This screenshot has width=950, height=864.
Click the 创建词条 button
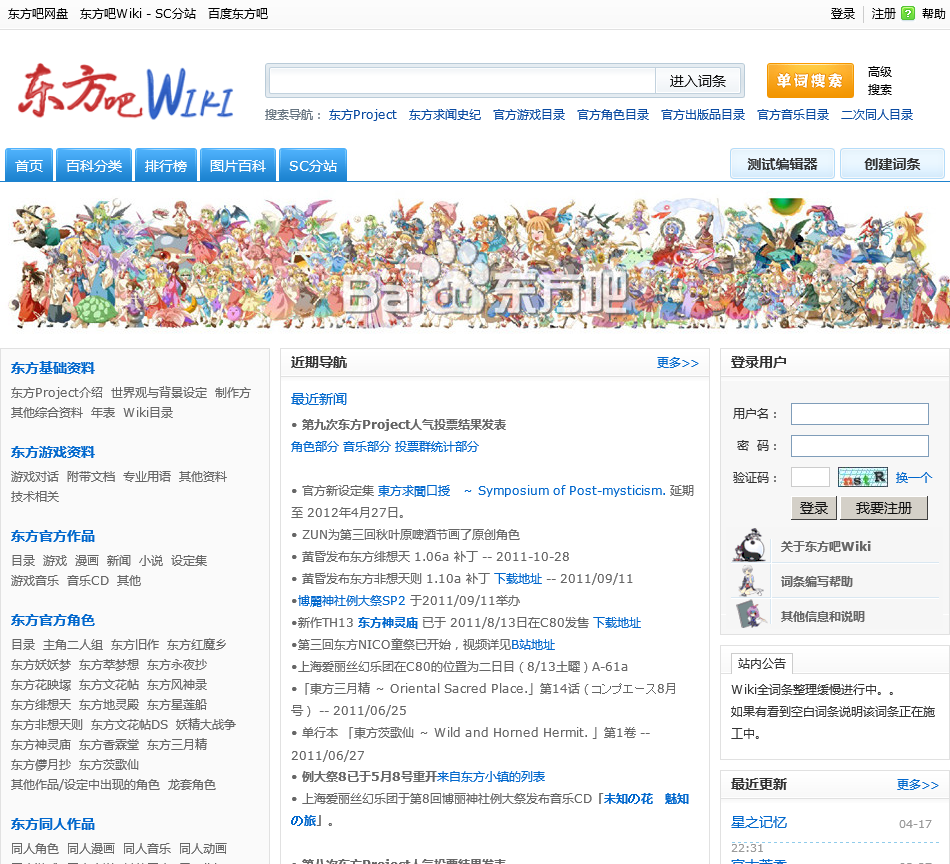click(892, 164)
